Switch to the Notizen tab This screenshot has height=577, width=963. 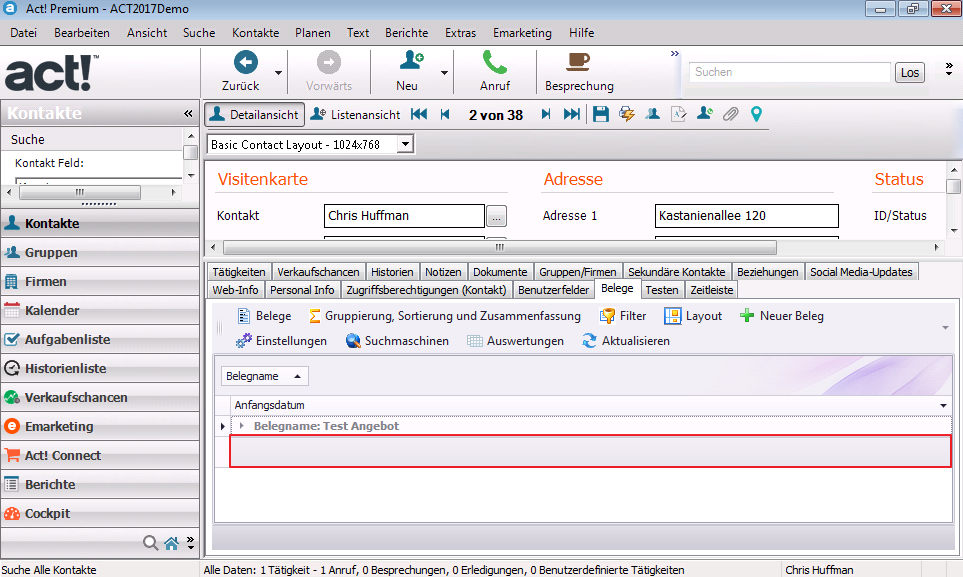(443, 272)
